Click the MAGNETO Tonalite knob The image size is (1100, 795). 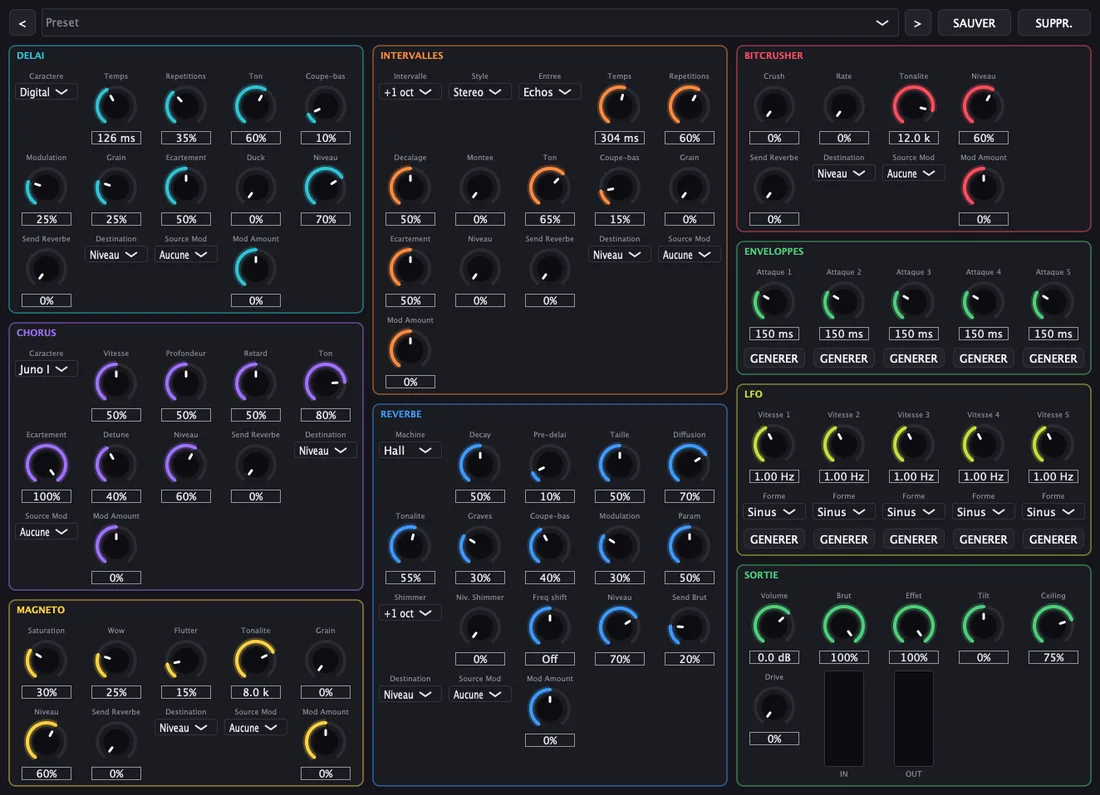click(x=255, y=660)
